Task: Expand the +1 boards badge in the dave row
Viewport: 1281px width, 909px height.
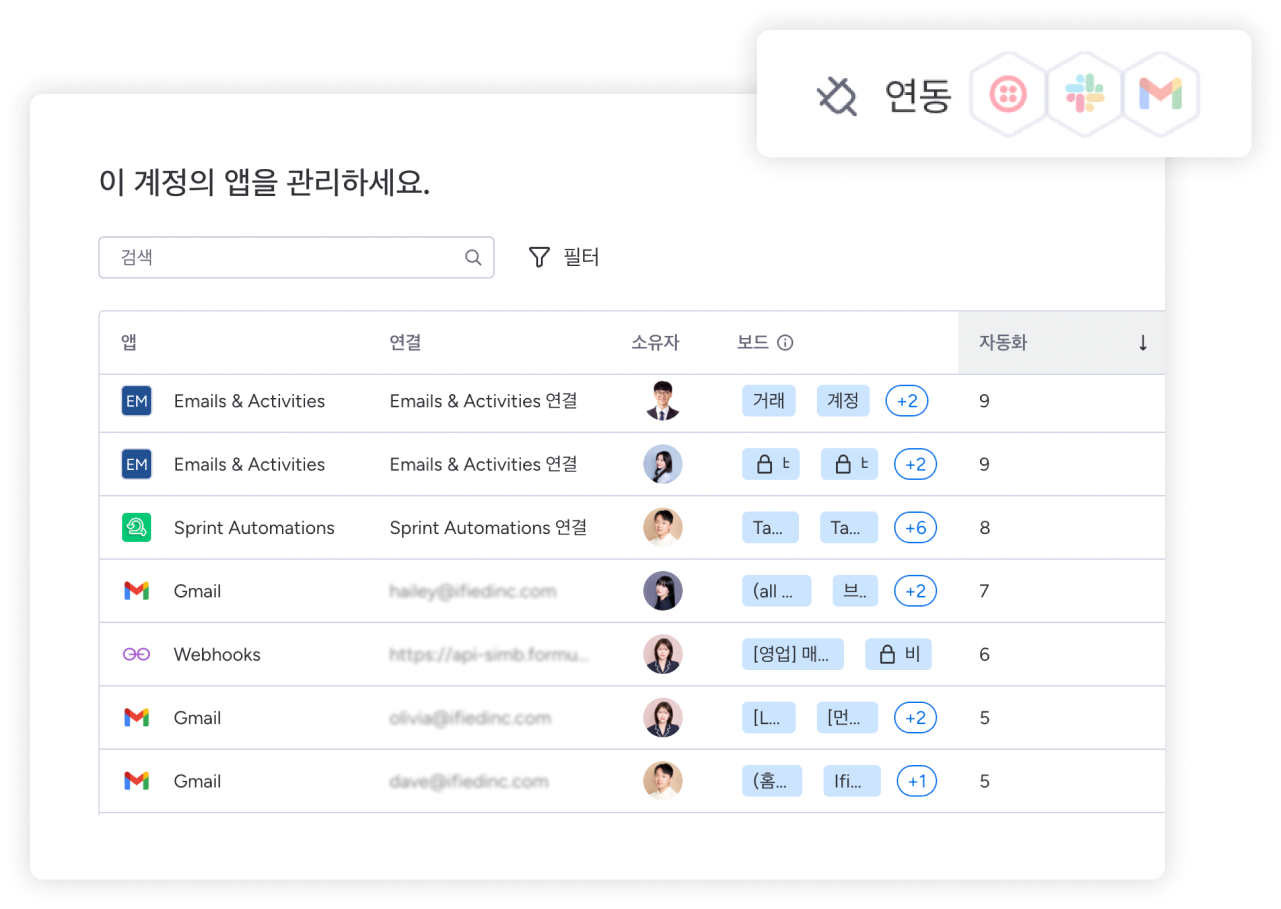Action: coord(917,782)
